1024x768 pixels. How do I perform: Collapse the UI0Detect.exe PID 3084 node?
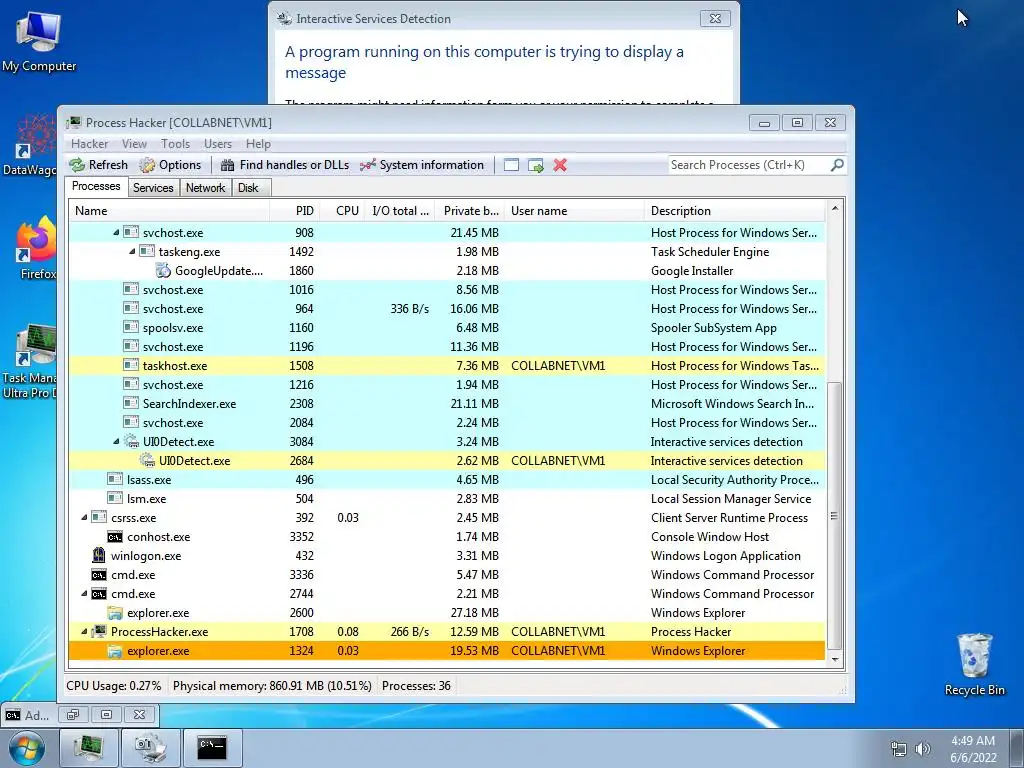[116, 441]
